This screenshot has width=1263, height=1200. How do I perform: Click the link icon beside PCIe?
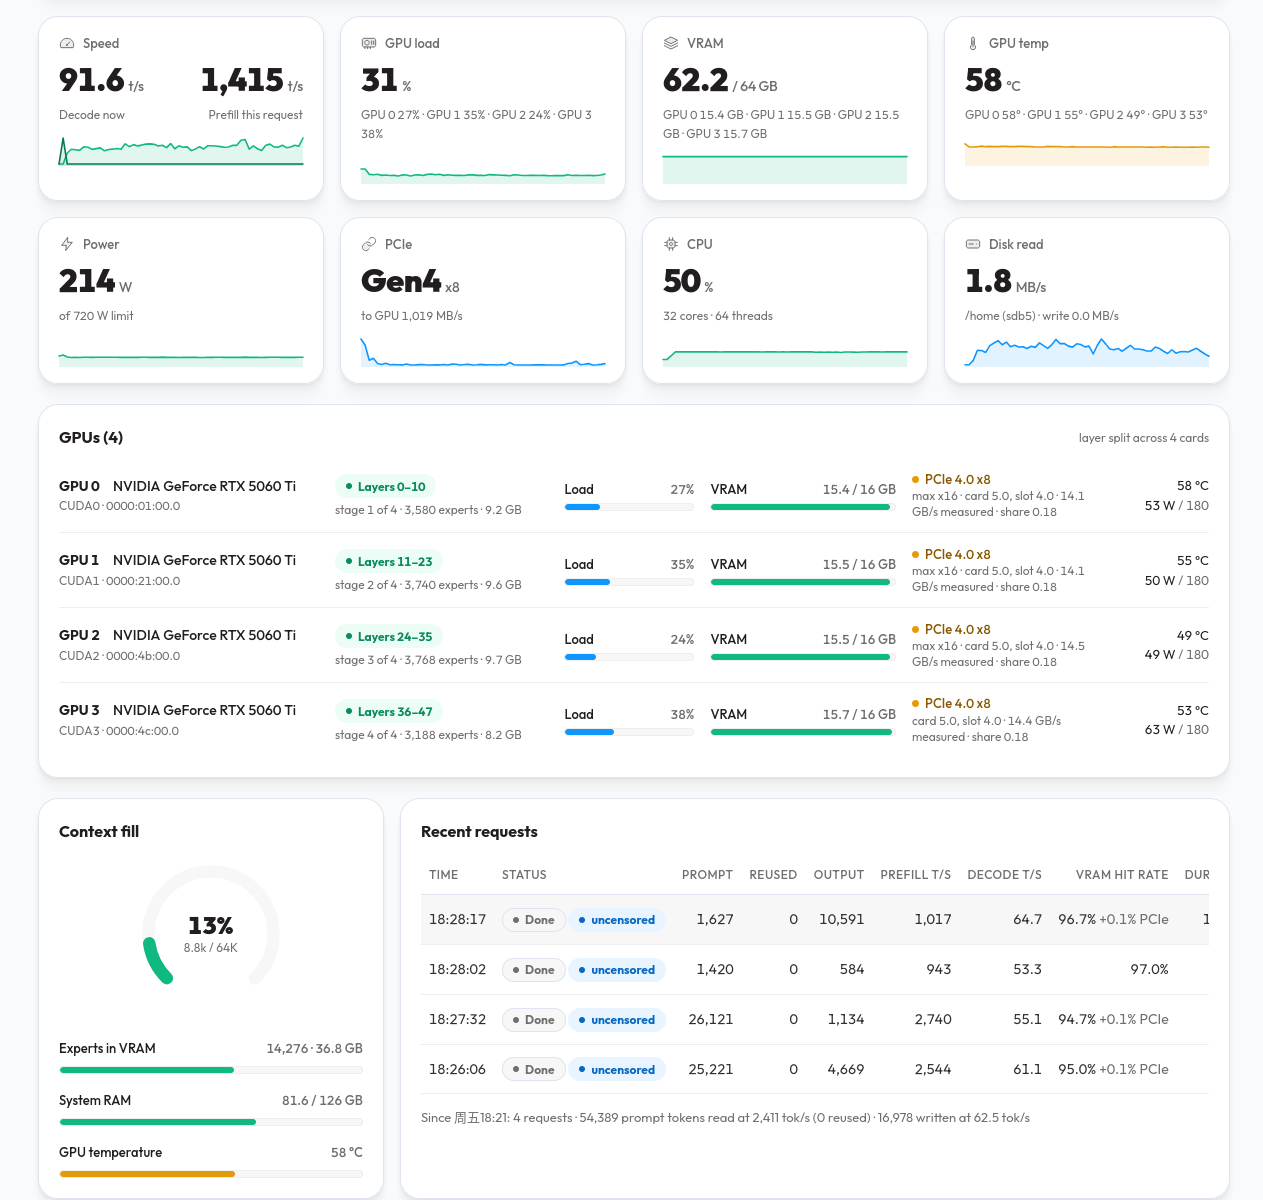tap(369, 245)
